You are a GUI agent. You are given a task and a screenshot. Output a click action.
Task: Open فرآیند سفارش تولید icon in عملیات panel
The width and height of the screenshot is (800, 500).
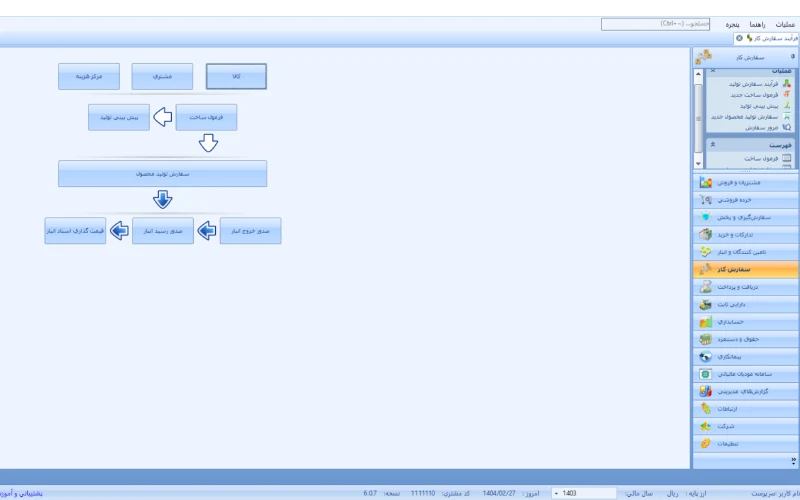(787, 84)
